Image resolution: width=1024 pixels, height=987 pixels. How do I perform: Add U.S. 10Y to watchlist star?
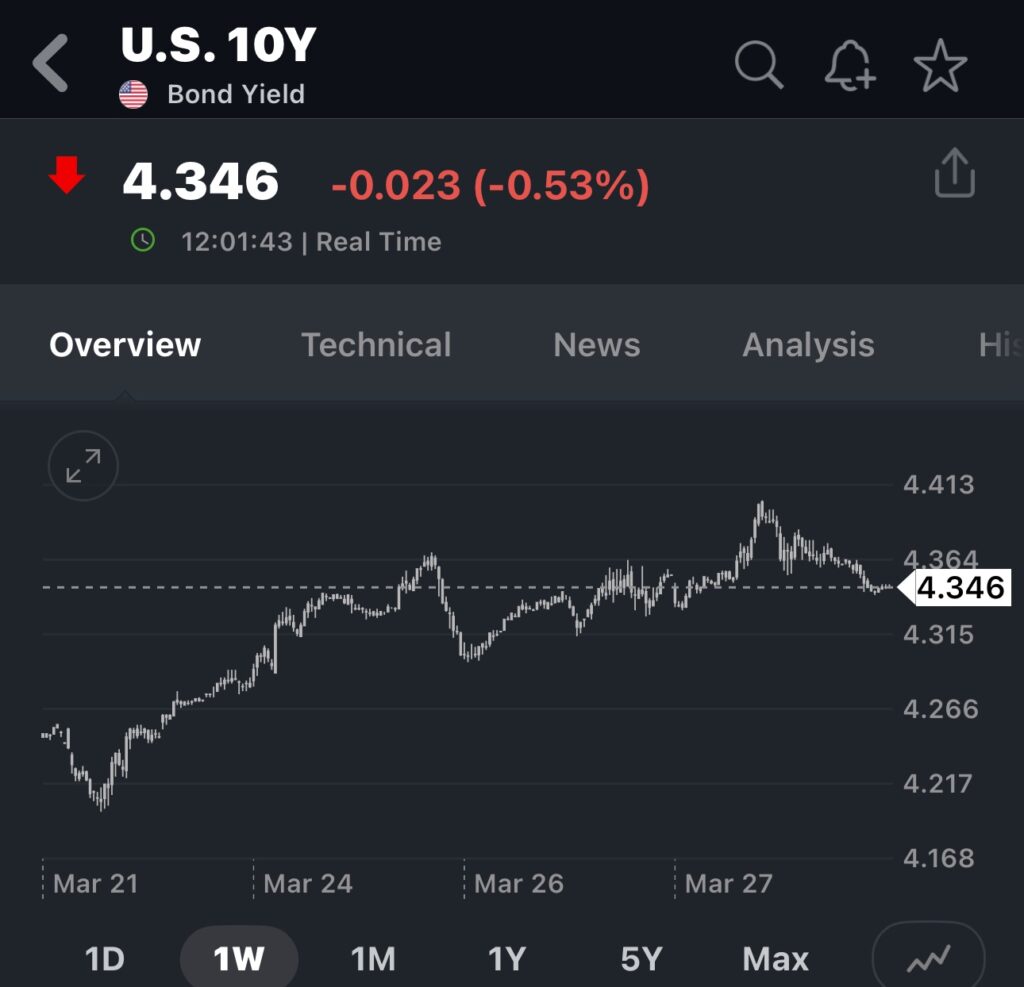coord(940,67)
